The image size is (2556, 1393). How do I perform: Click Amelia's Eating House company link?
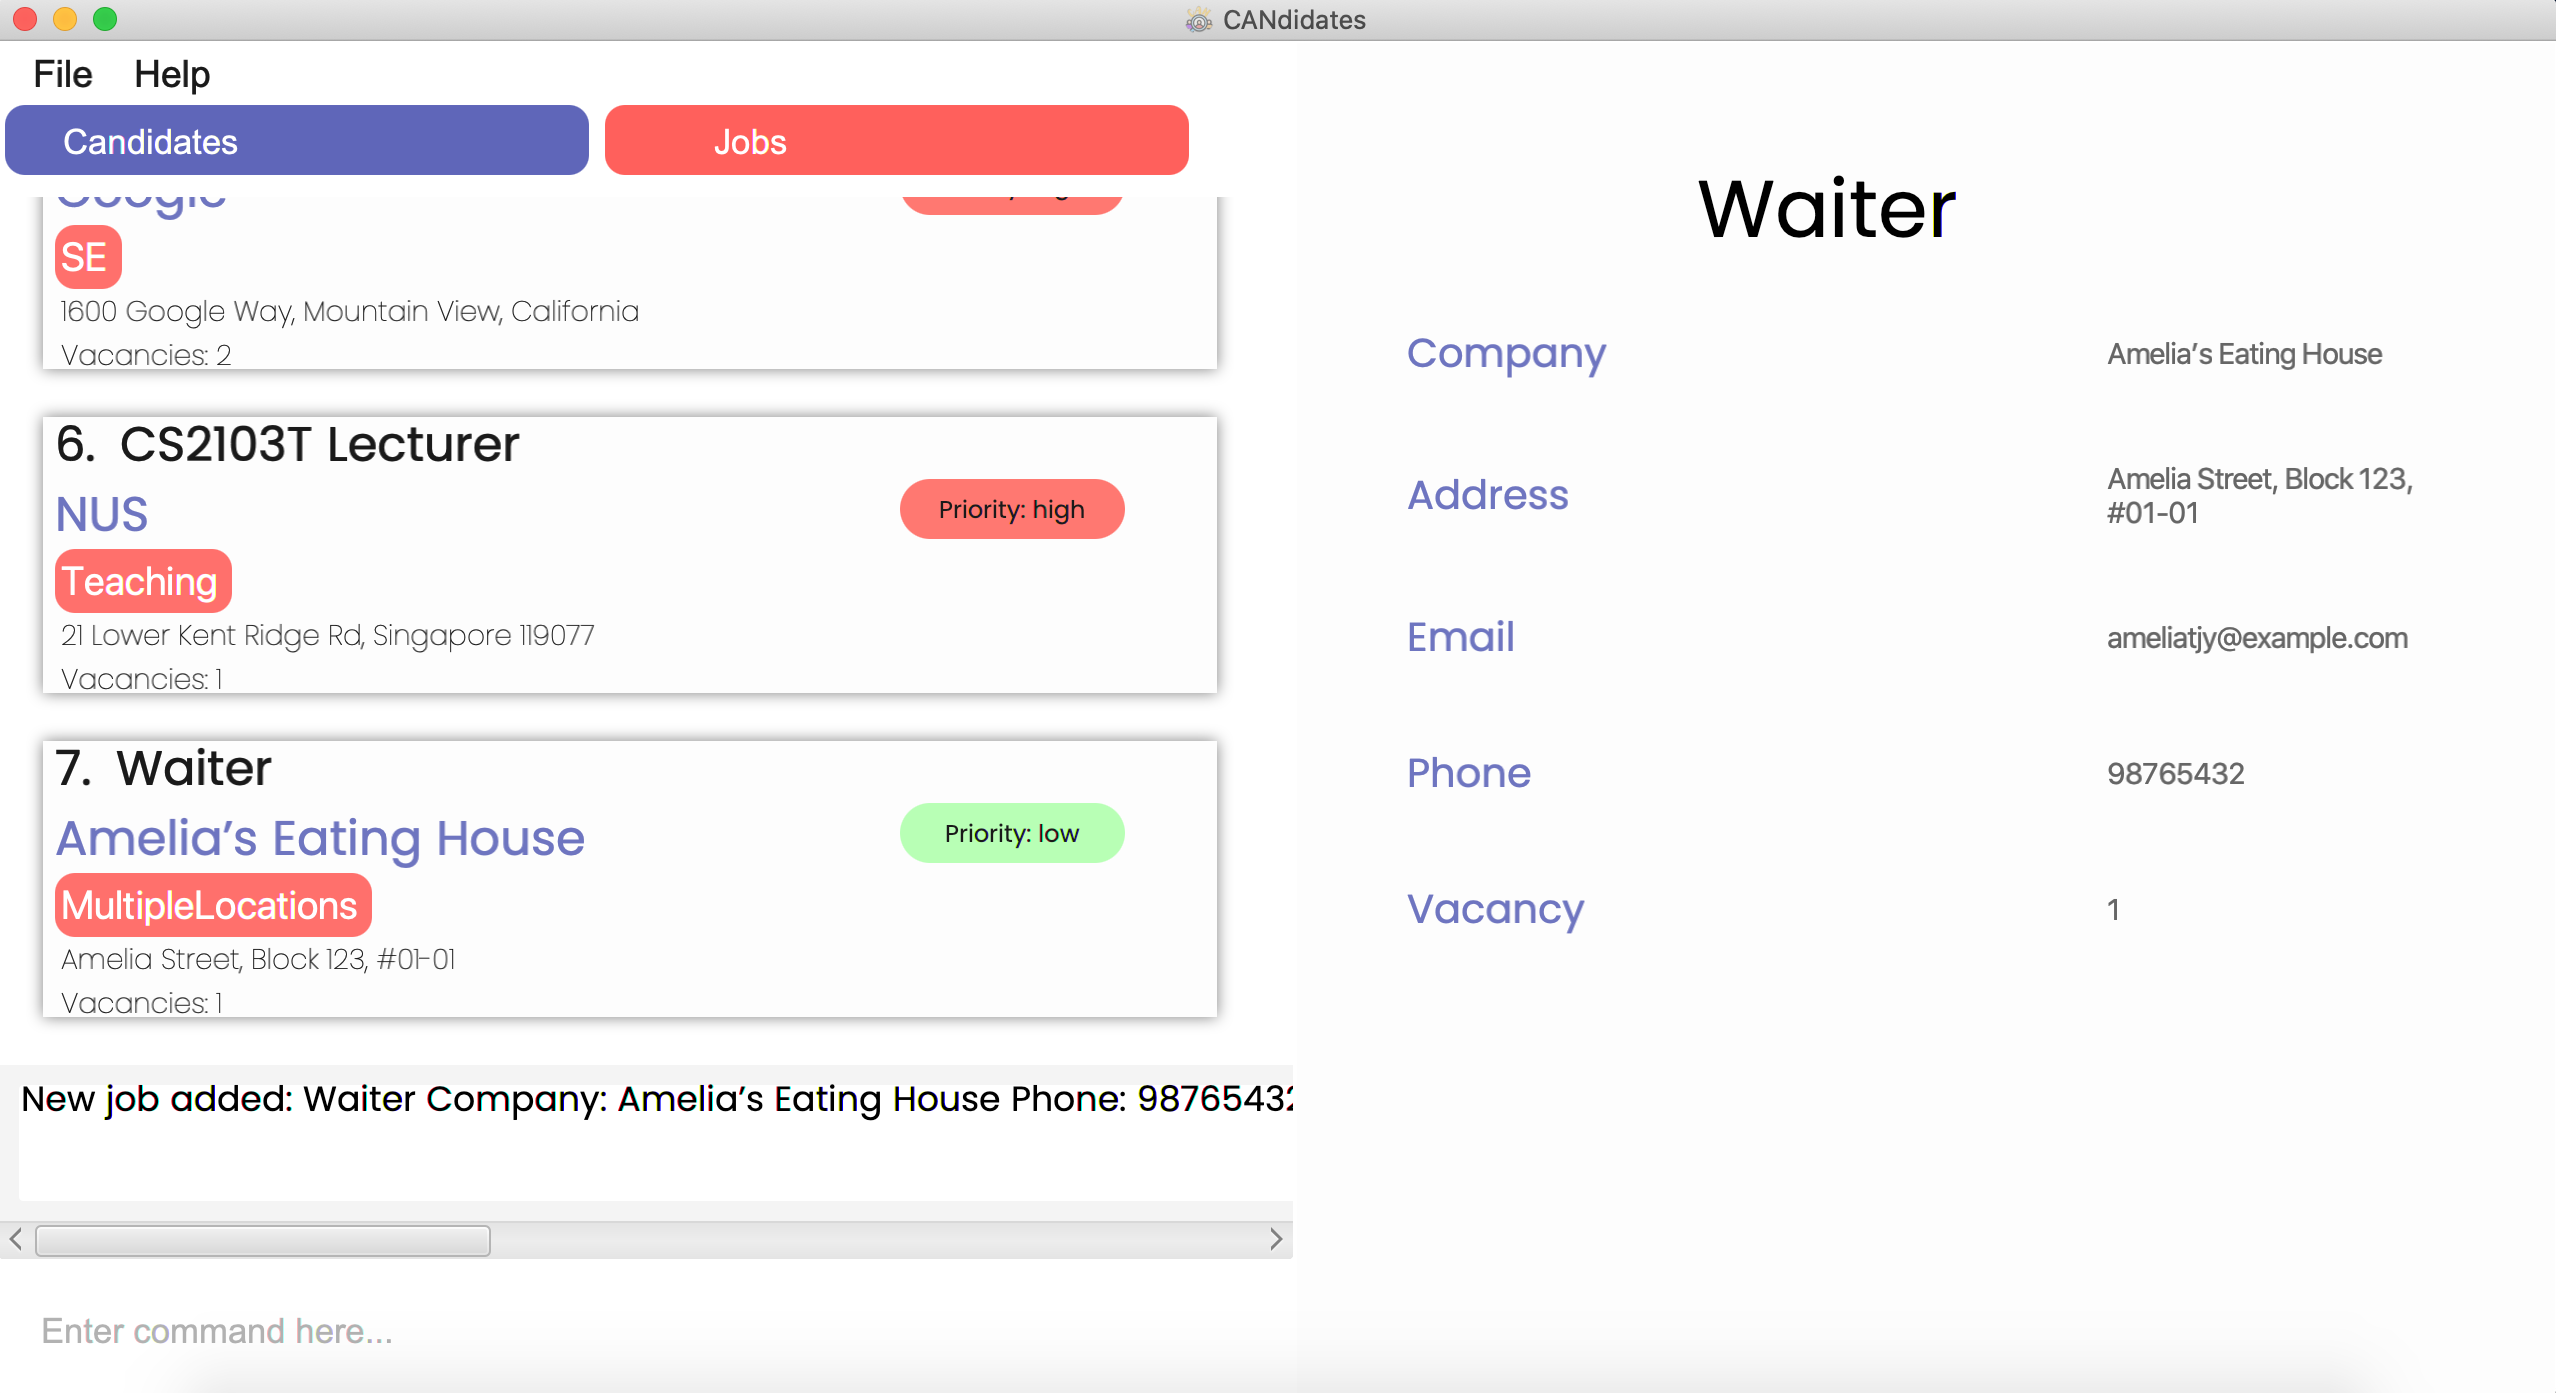pos(321,839)
